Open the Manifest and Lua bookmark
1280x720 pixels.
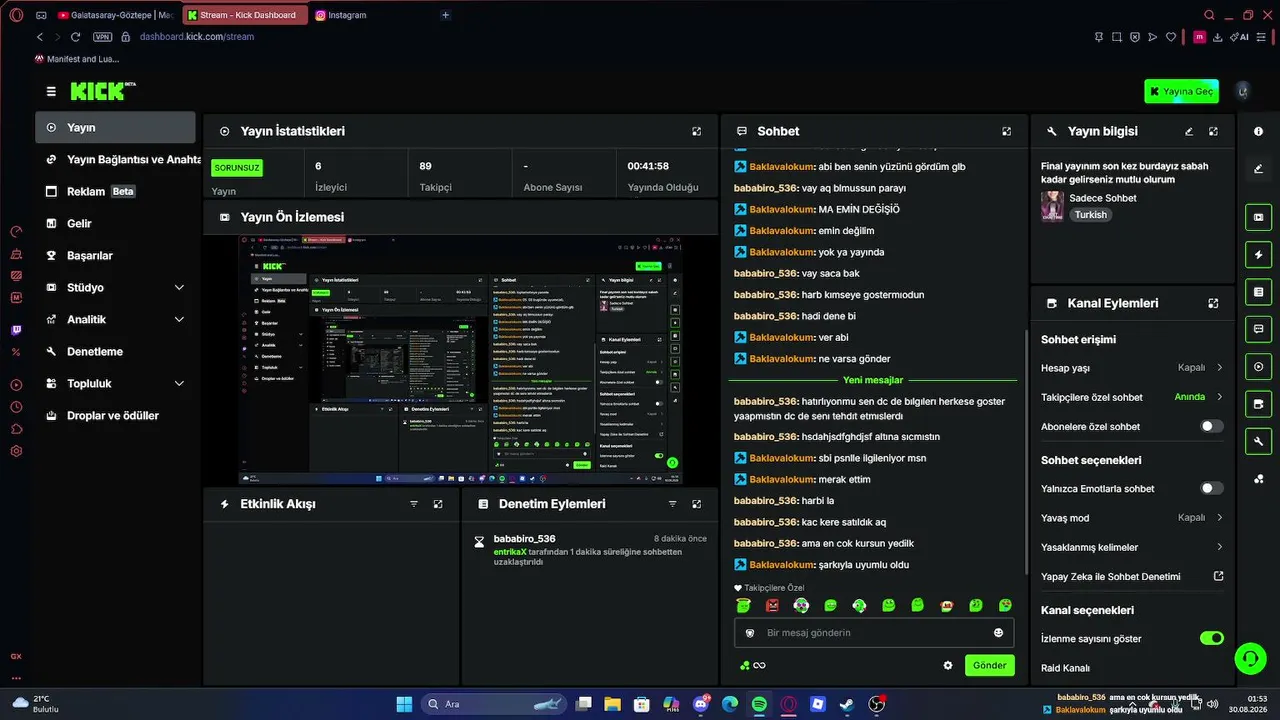pos(77,59)
